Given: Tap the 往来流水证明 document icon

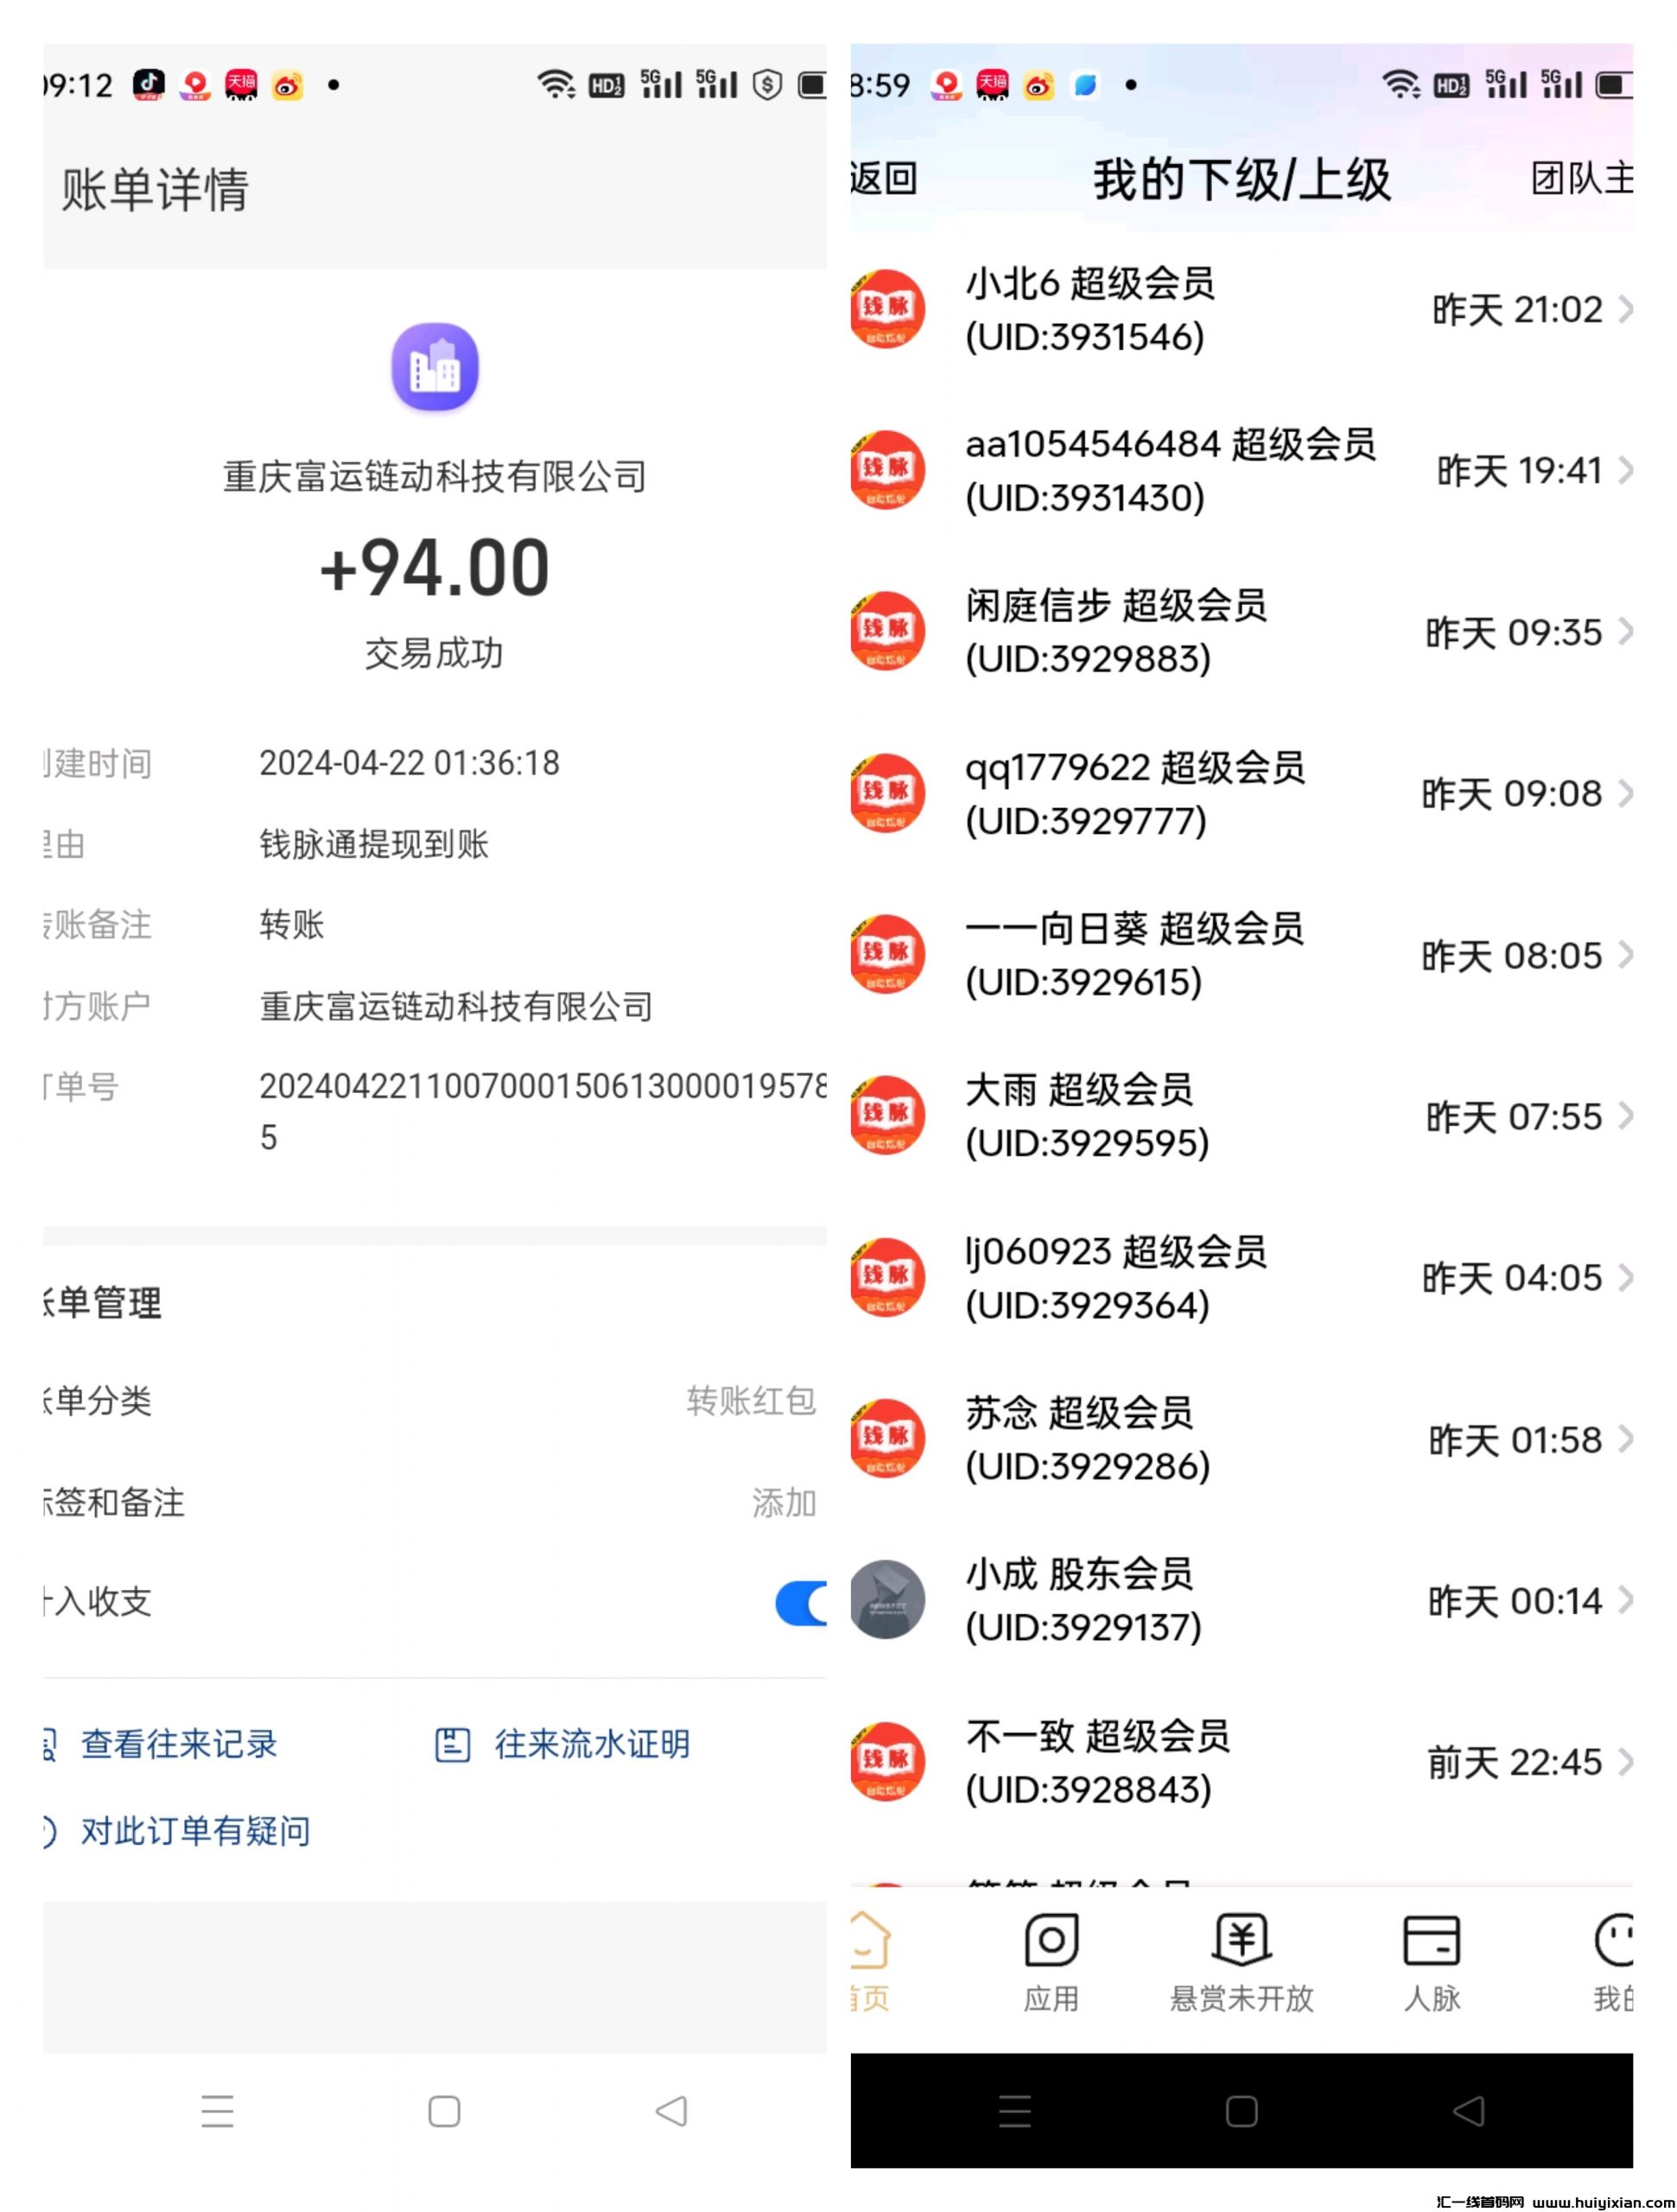Looking at the screenshot, I should coord(452,1744).
